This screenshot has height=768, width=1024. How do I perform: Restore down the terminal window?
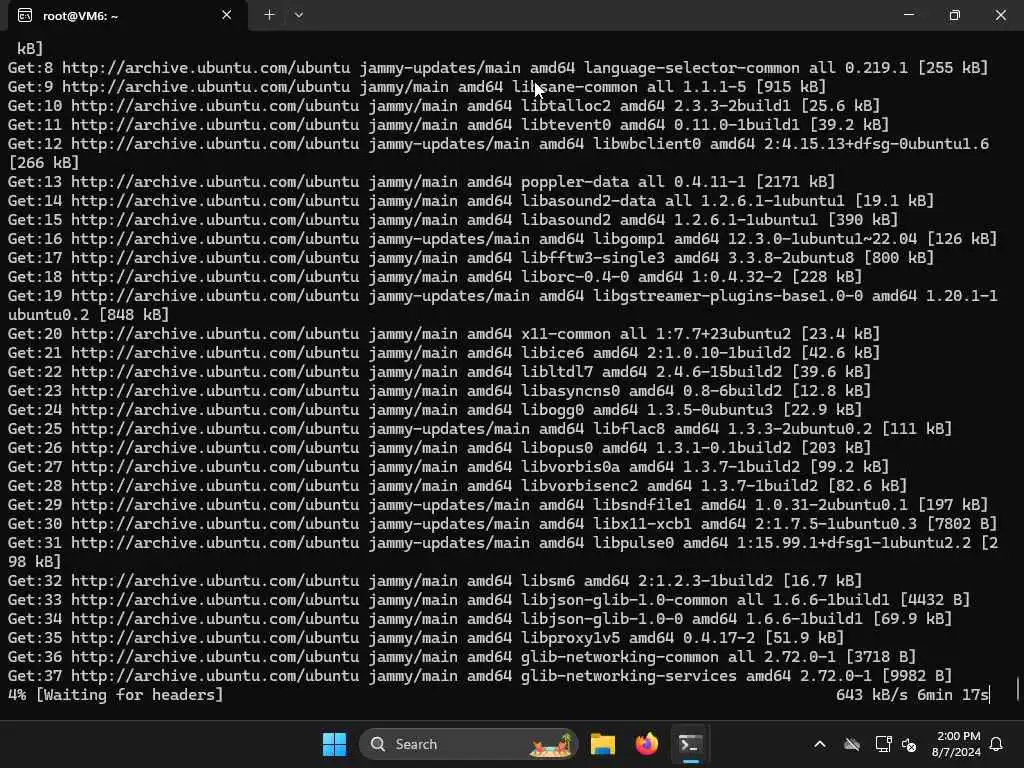coord(954,15)
